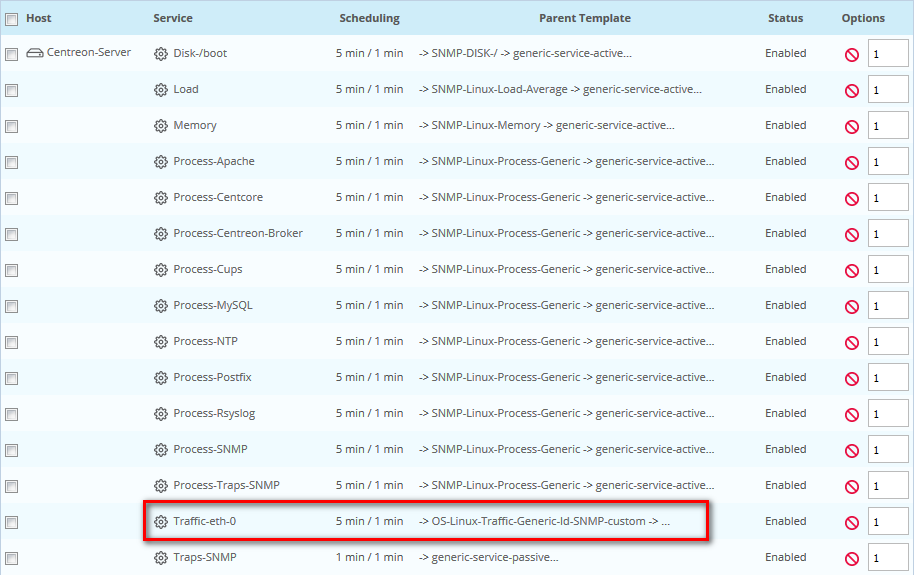Disable Traps-SNMP using the red icon
The width and height of the screenshot is (914, 575).
pos(852,558)
